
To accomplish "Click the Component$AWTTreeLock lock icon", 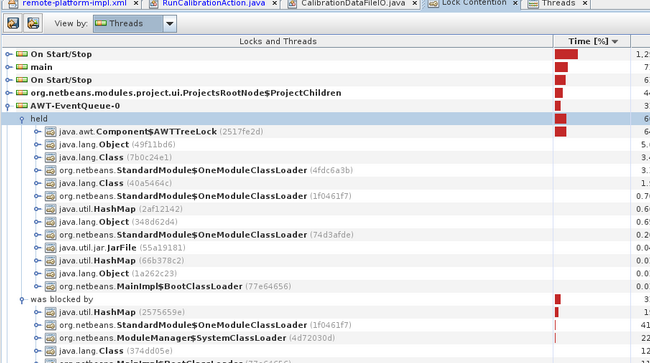I will (51, 132).
